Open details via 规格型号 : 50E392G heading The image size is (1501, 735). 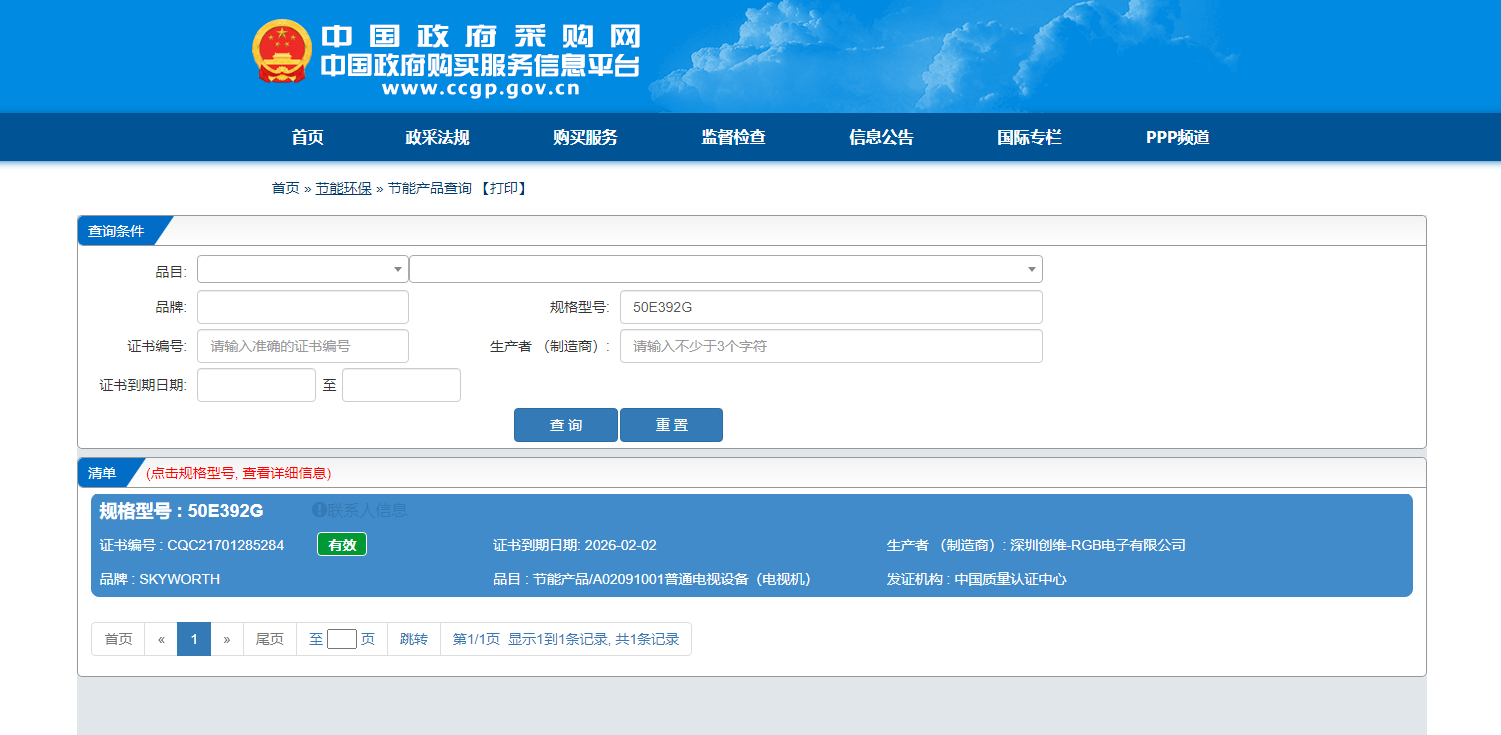coord(181,511)
